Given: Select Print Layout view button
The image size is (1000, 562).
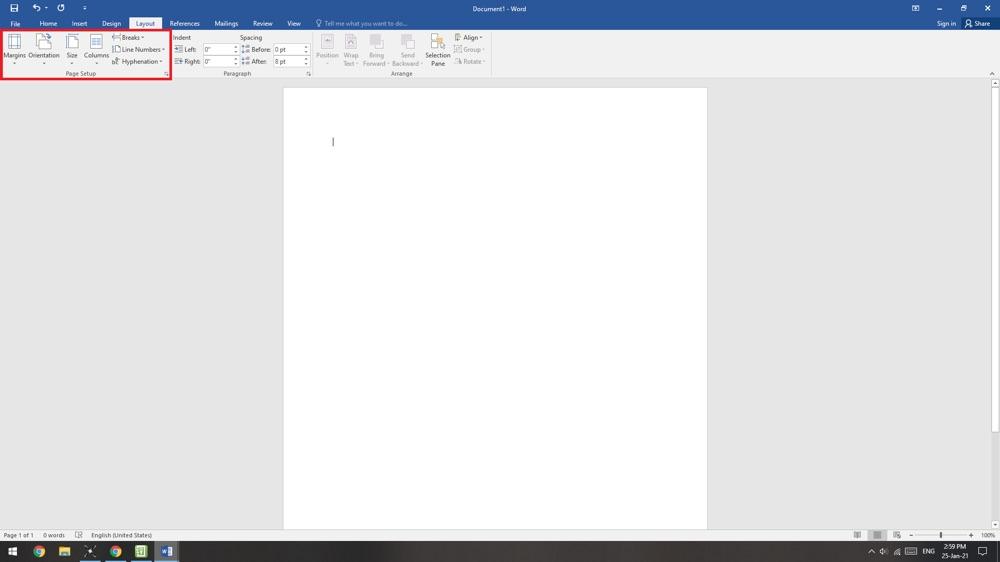Looking at the screenshot, I should click(877, 535).
